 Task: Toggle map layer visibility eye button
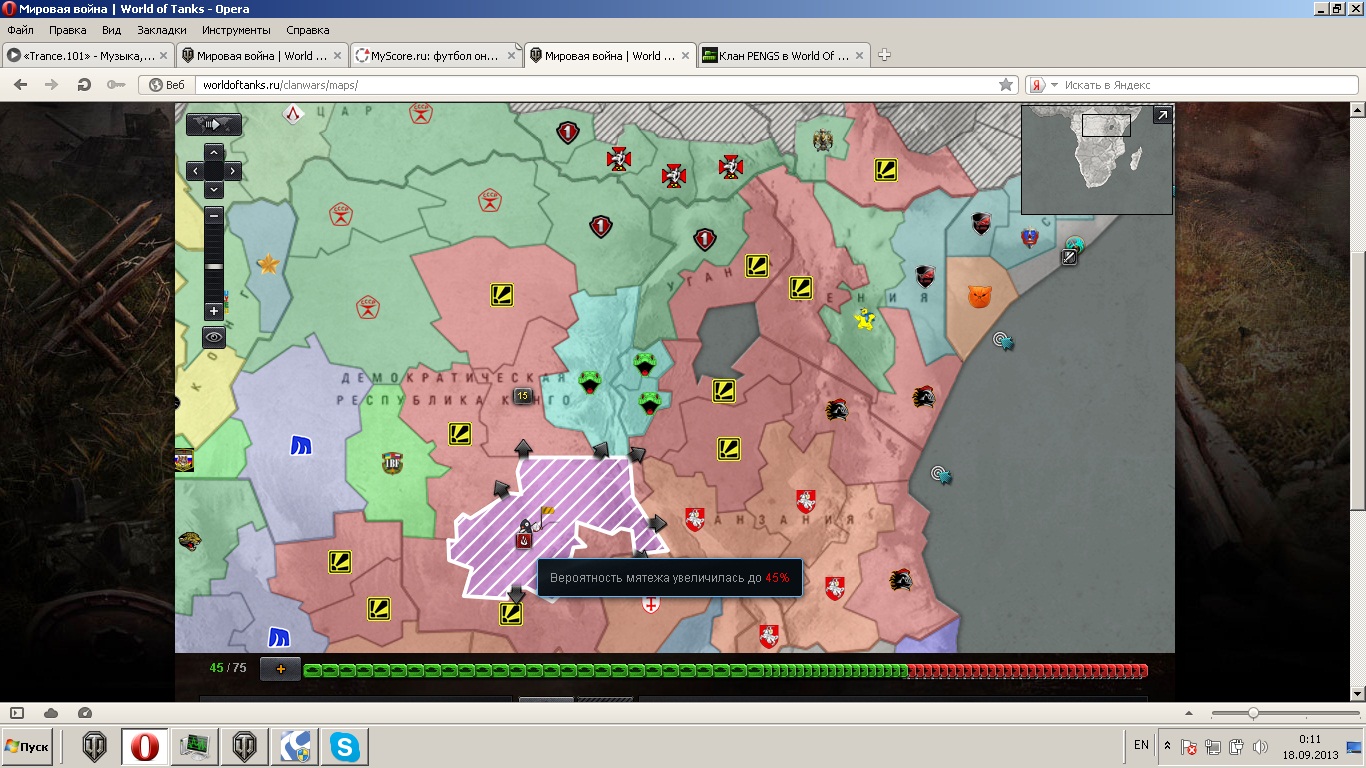[214, 338]
